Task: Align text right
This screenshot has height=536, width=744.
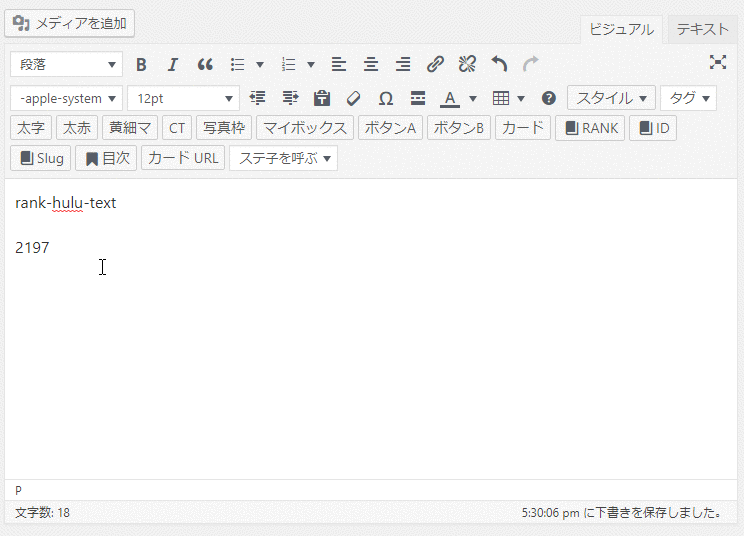Action: (403, 64)
